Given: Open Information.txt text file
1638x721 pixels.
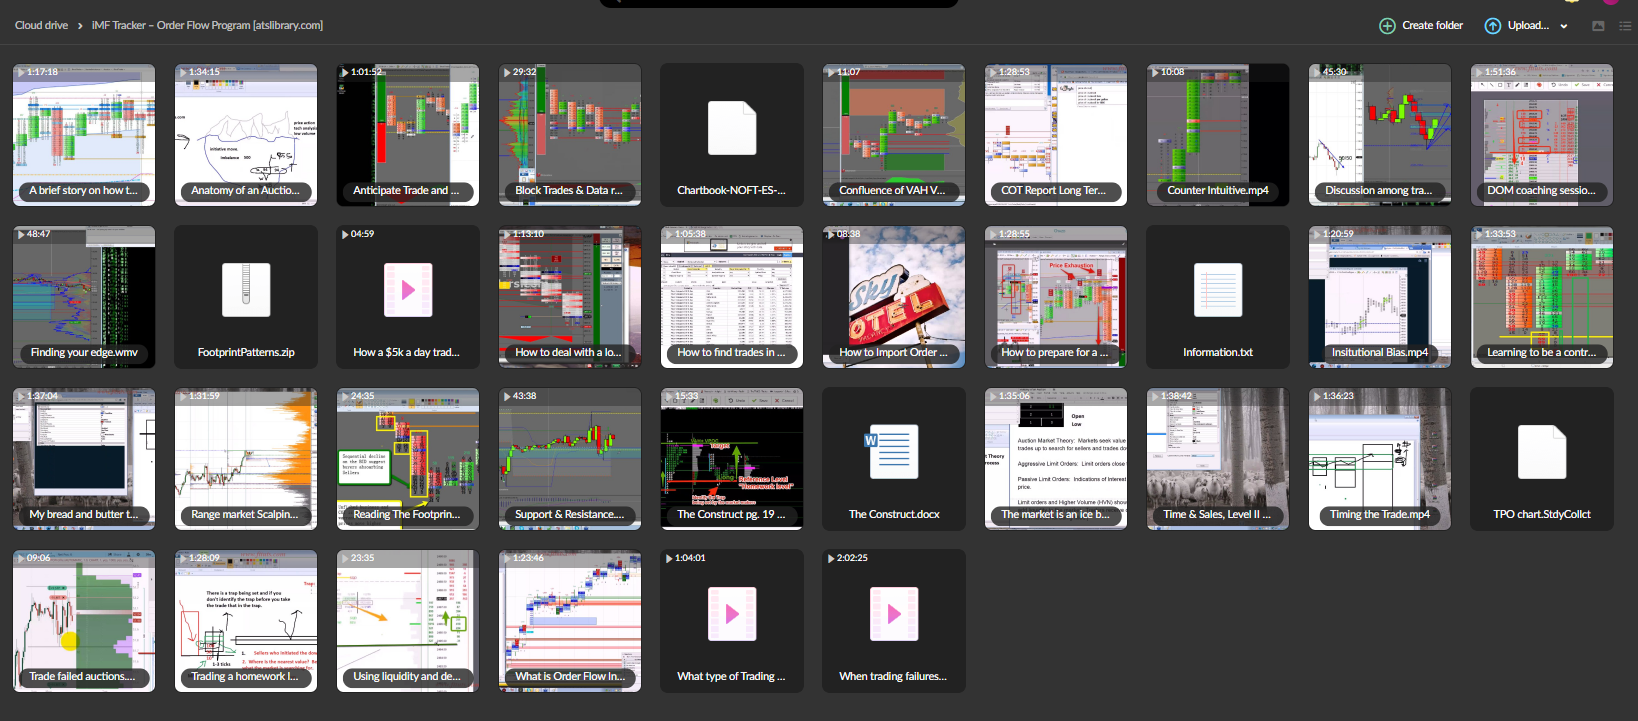Looking at the screenshot, I should [1218, 290].
